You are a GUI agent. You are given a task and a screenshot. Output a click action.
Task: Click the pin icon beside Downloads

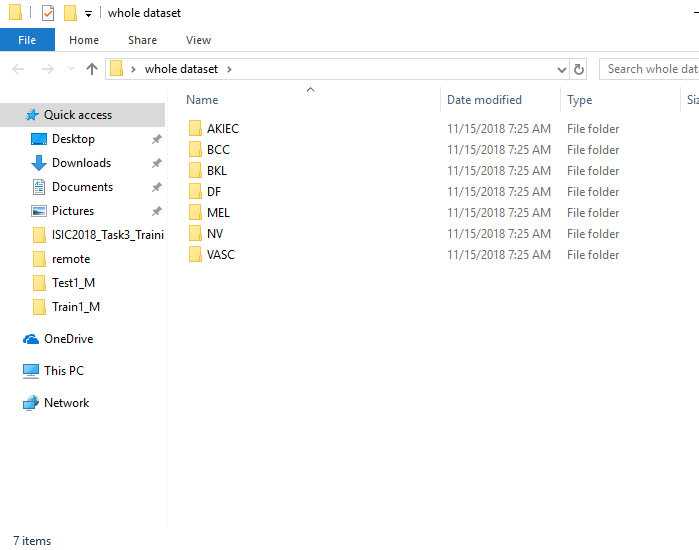156,163
